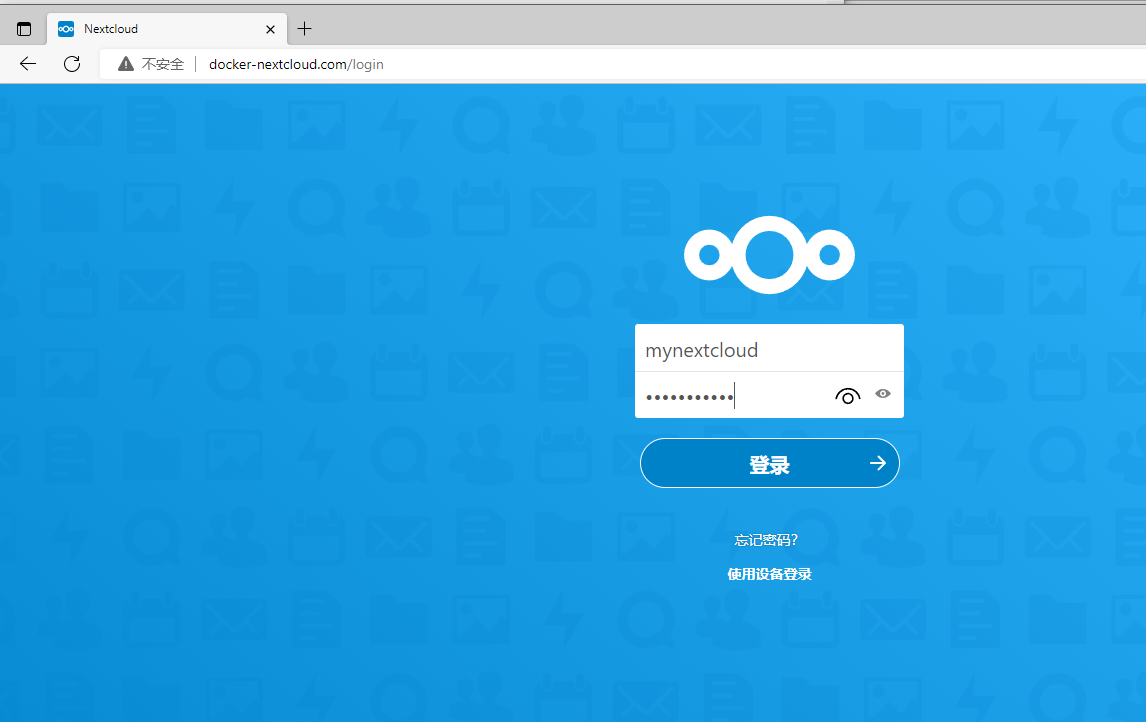Close the Nextcloud tab
Viewport: 1146px width, 722px height.
tap(270, 29)
